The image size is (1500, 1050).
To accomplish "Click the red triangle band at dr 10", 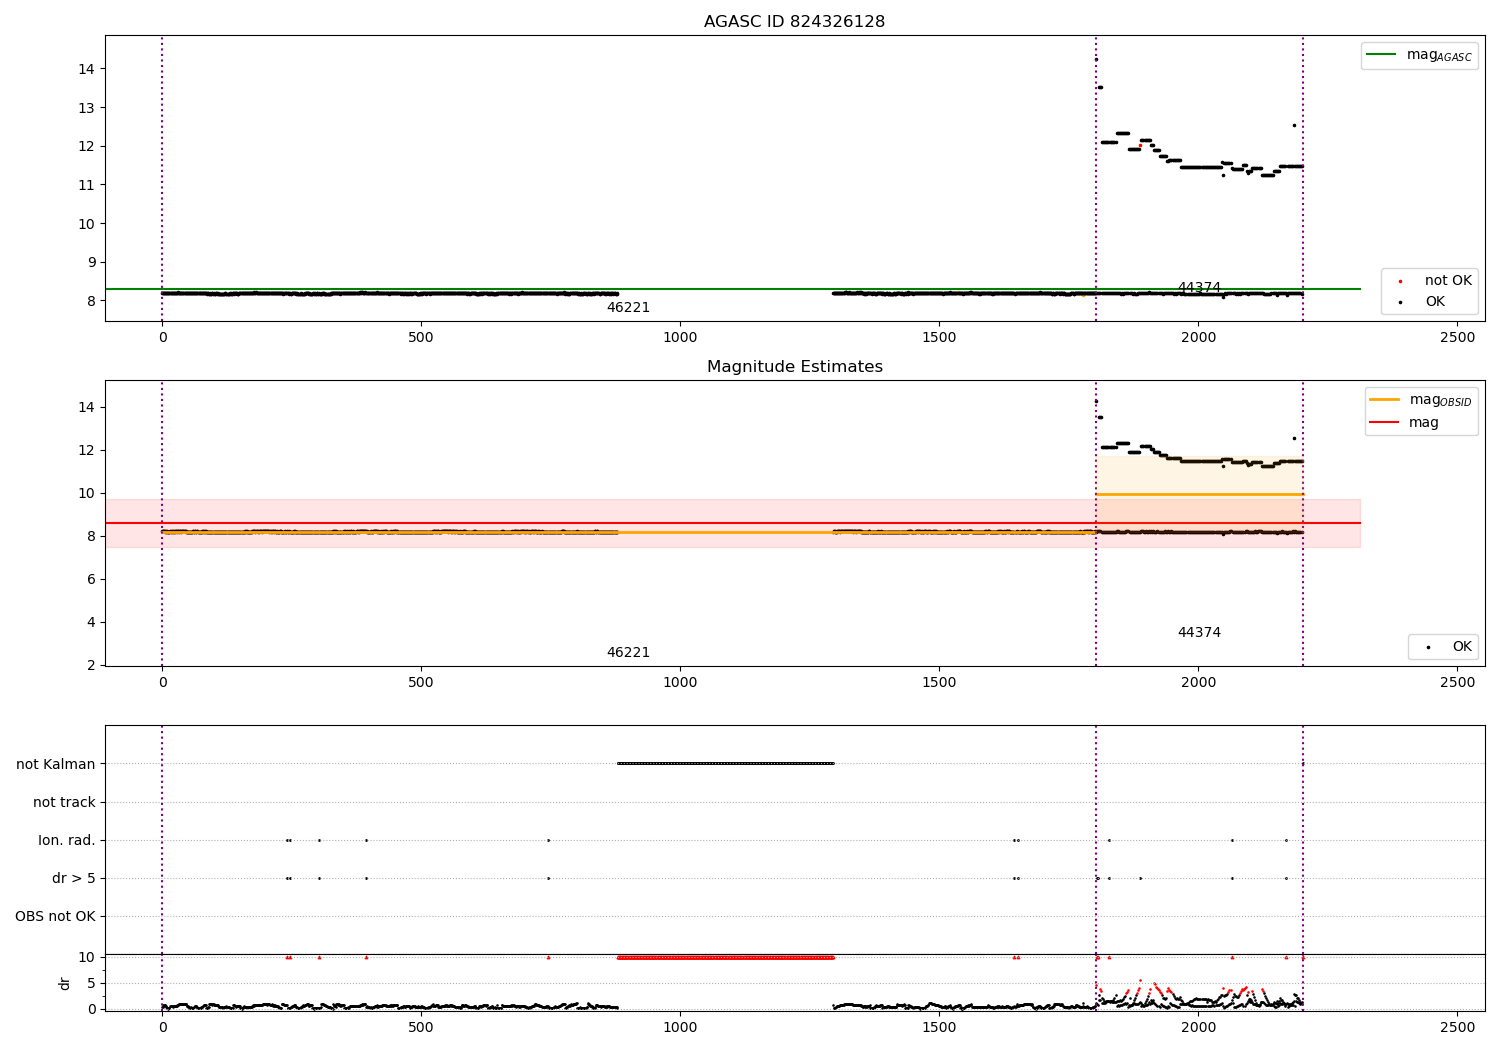I will pos(725,958).
